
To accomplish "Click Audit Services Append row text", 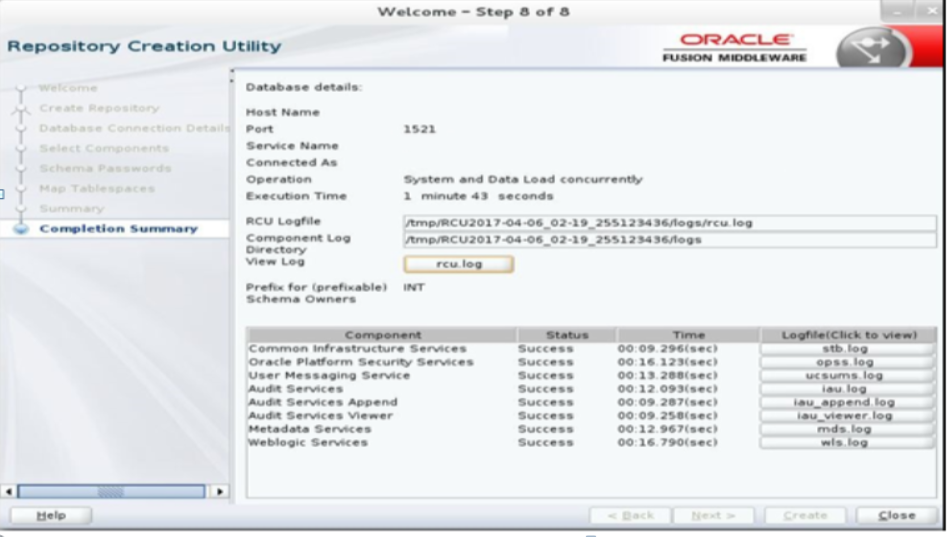I will pos(323,402).
